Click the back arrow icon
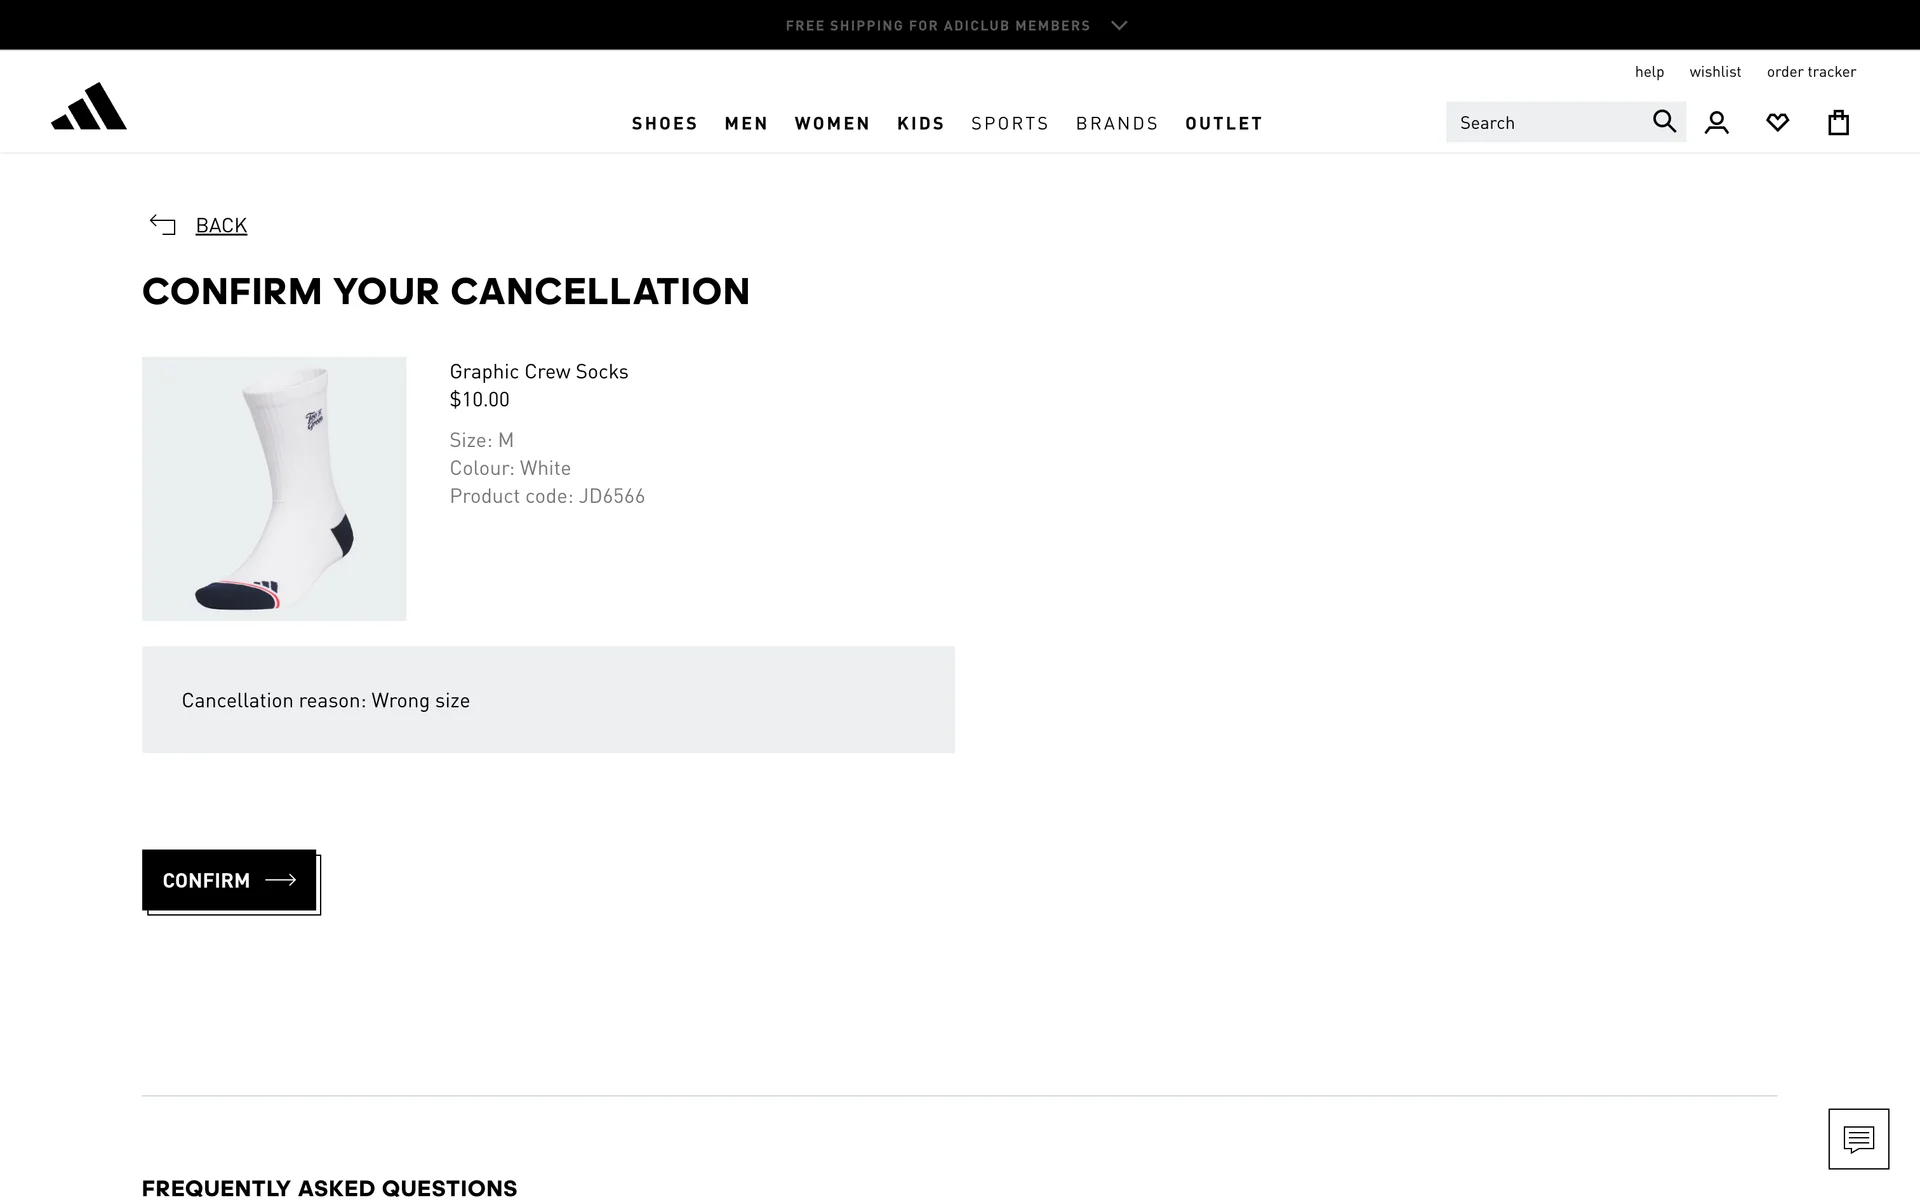The height and width of the screenshot is (1200, 1920). (162, 225)
